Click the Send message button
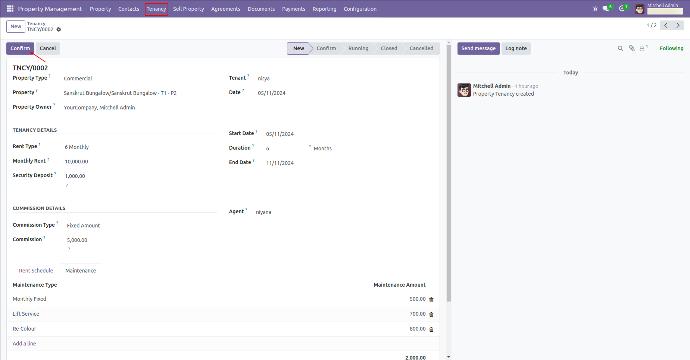 tap(478, 48)
